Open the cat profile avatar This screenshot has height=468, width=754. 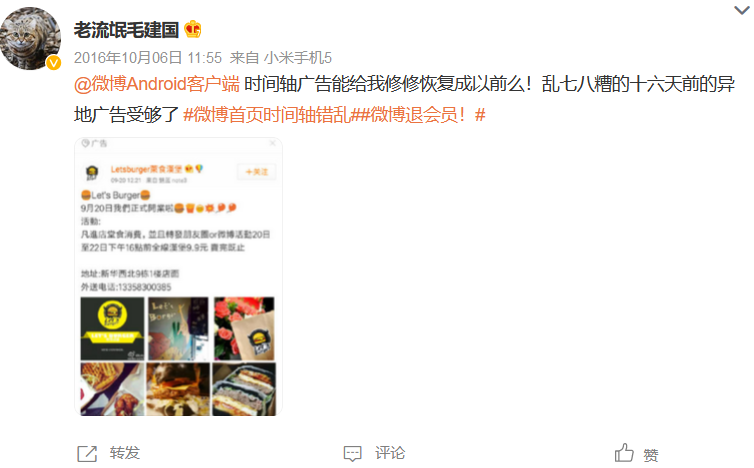pos(31,38)
